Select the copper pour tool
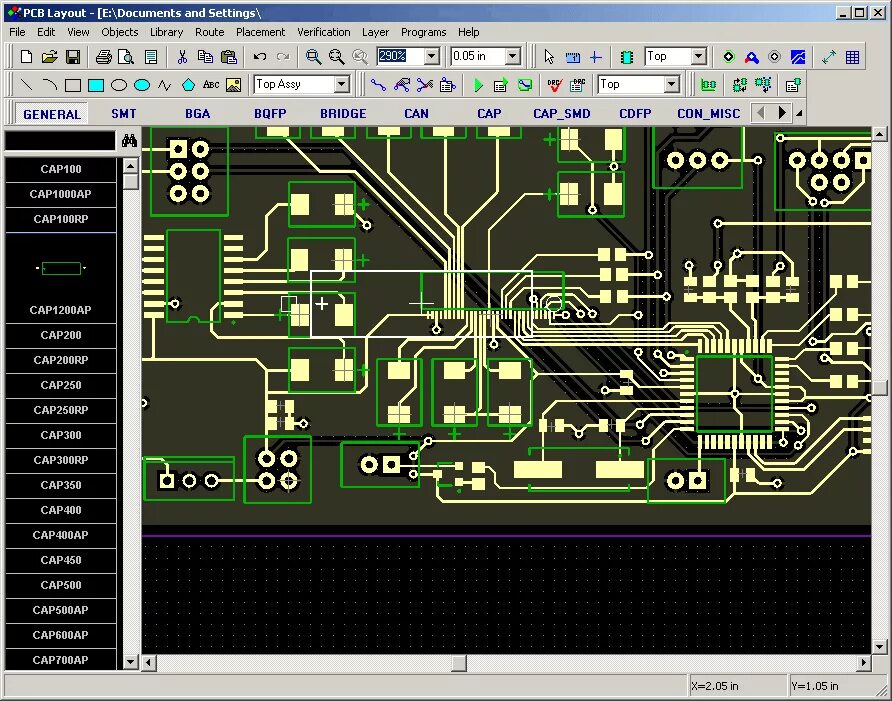Viewport: 892px width, 701px height. tap(798, 56)
